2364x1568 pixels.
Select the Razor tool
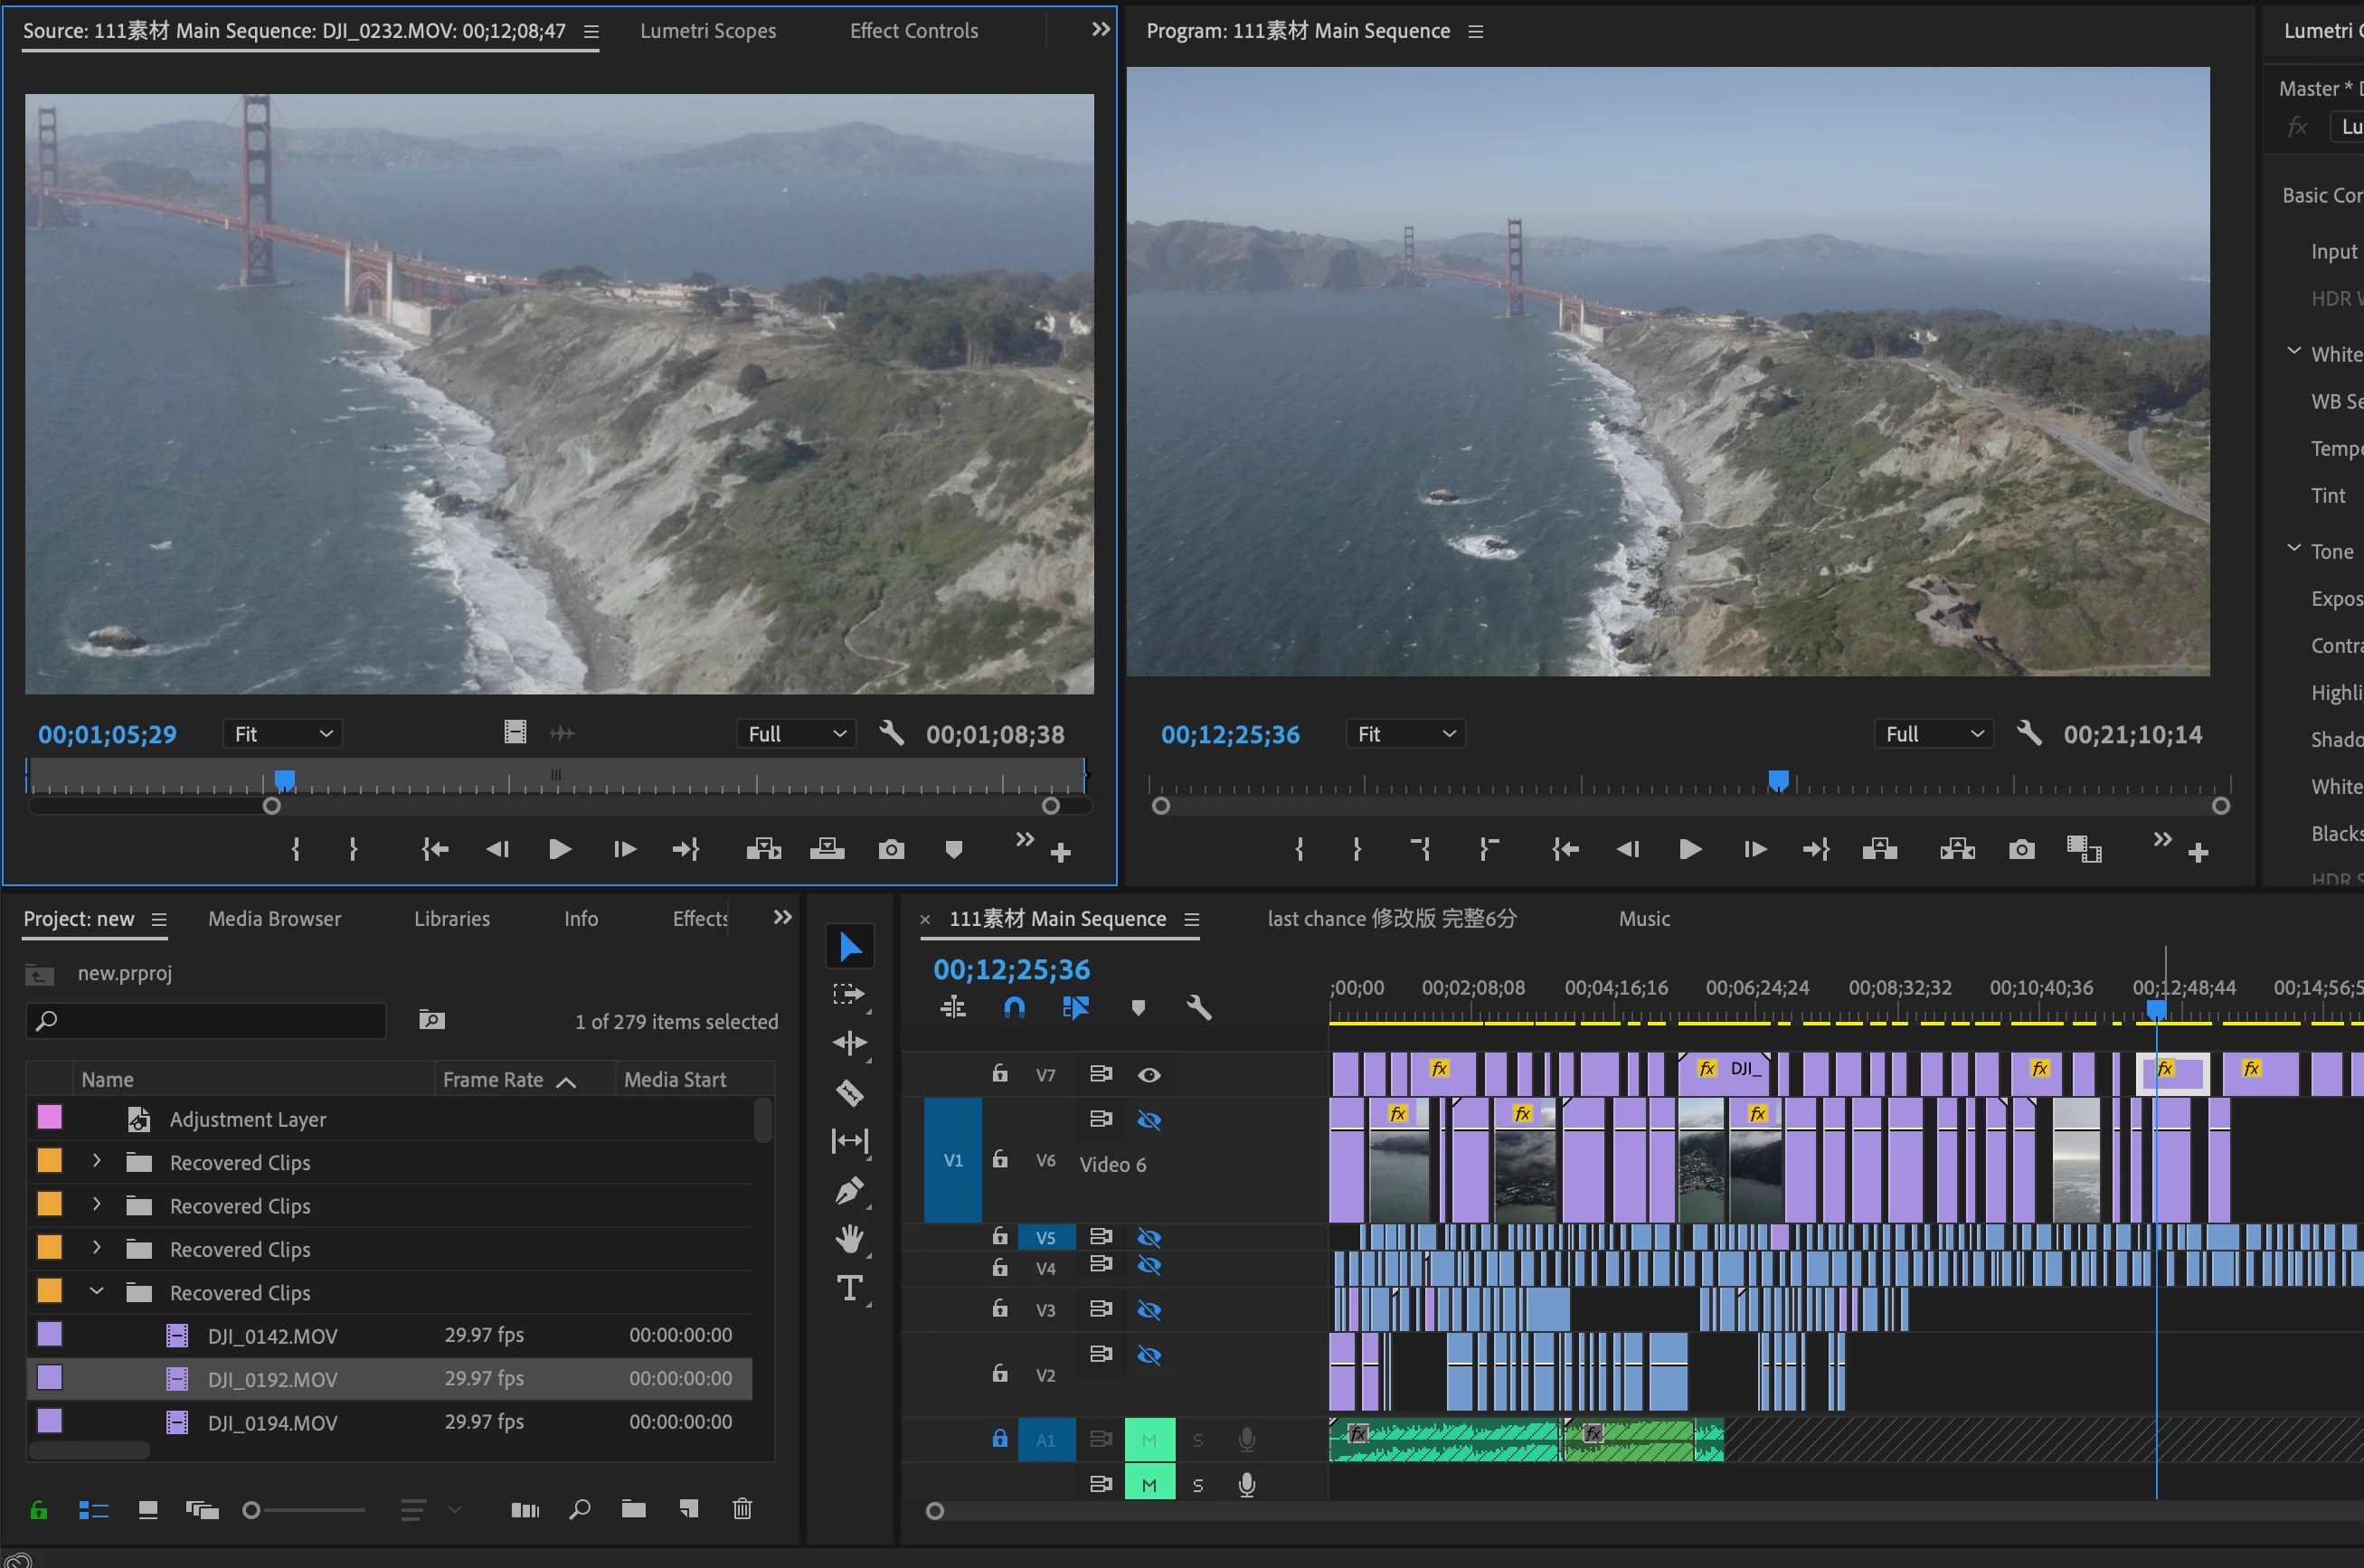point(849,1093)
